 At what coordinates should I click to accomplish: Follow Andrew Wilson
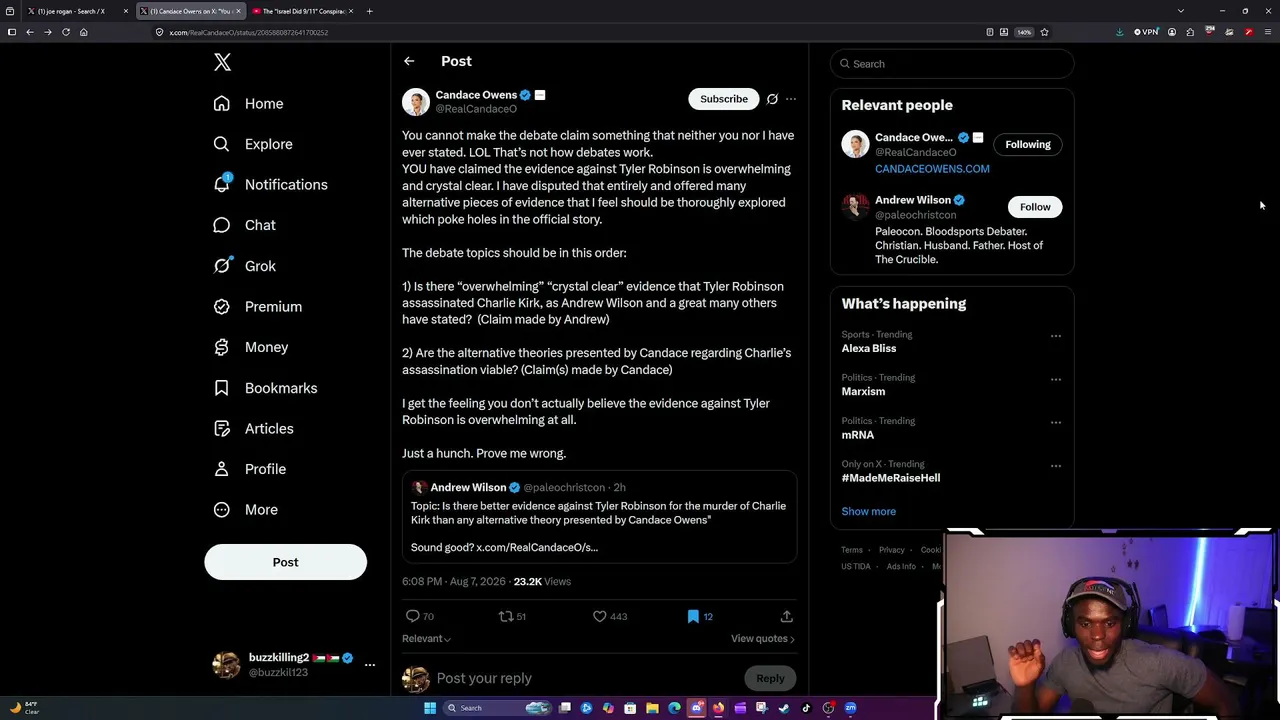[1035, 207]
